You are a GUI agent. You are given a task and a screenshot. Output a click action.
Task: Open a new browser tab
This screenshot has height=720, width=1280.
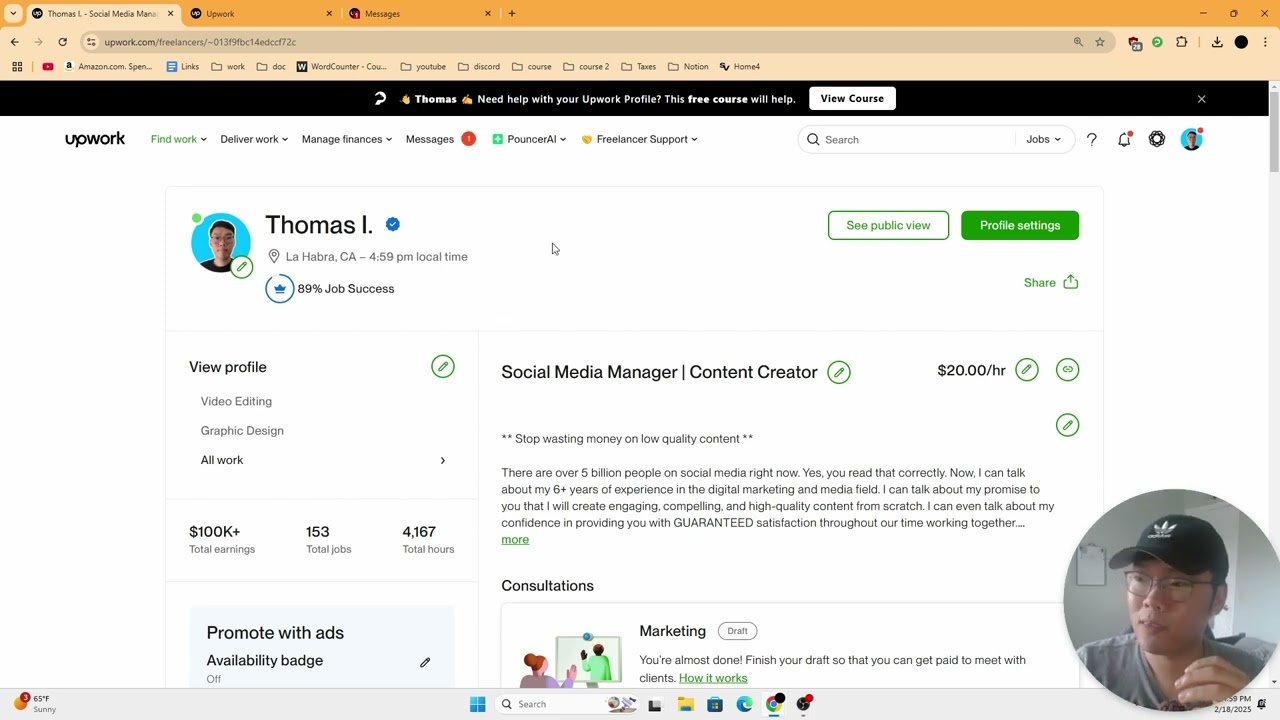click(512, 13)
